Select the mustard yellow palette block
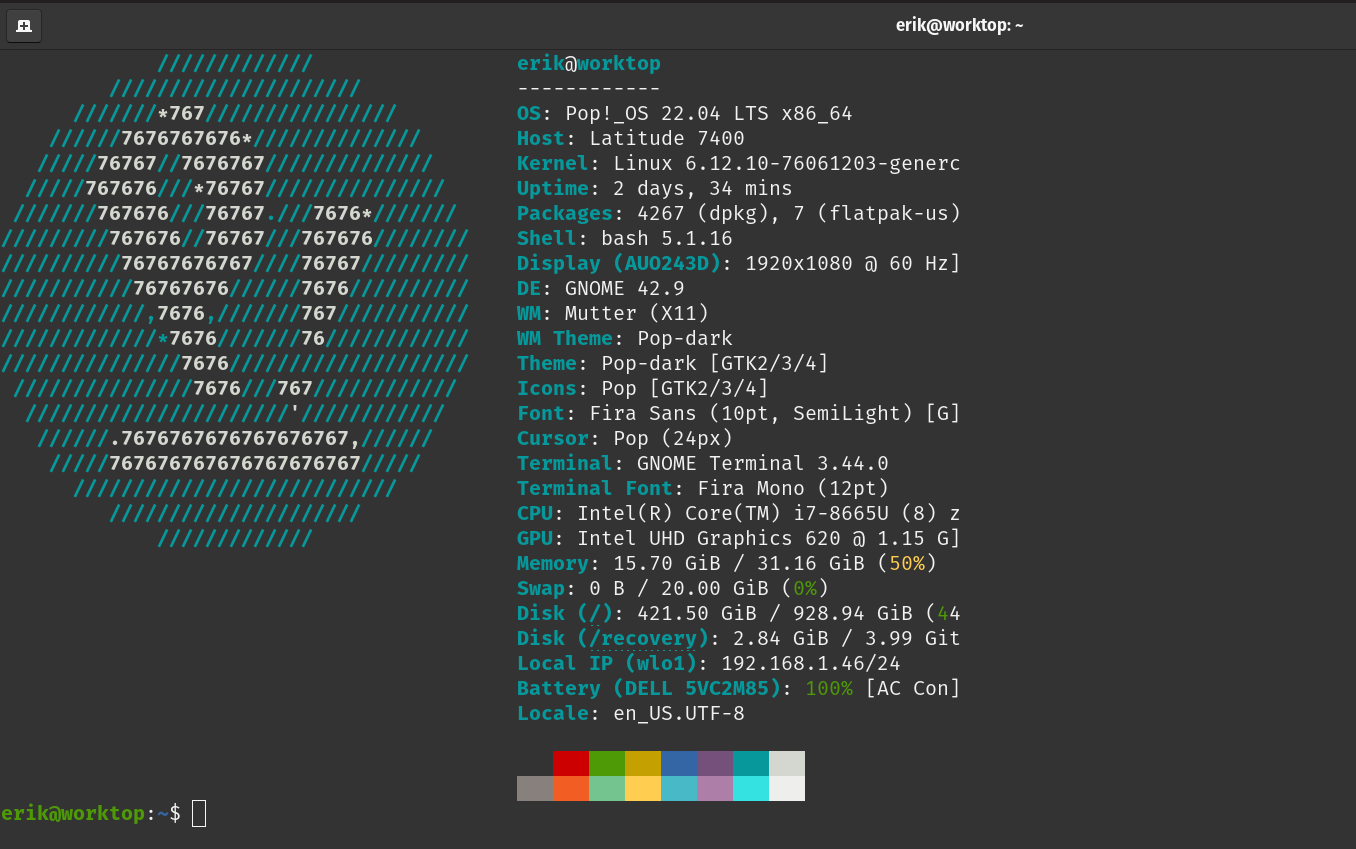The image size is (1356, 849). [643, 764]
